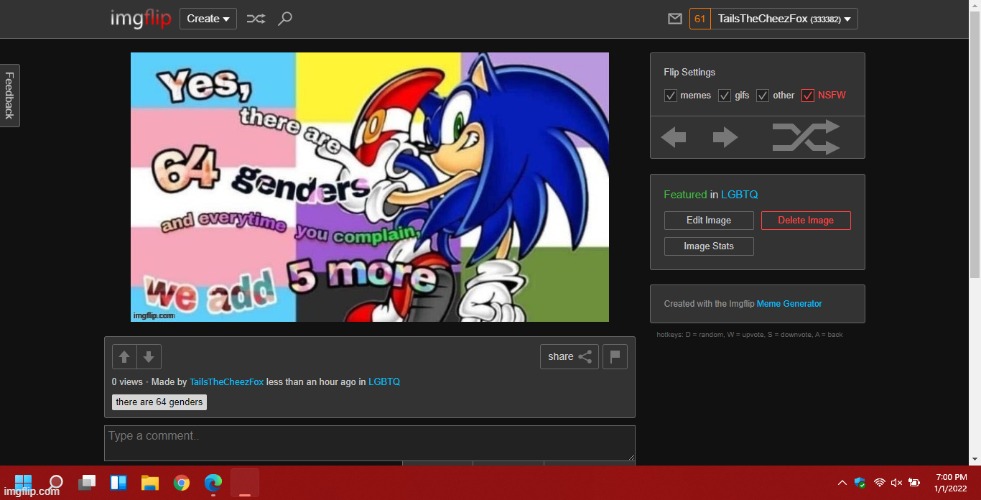Open Task View on the taskbar
Image resolution: width=981 pixels, height=500 pixels.
pos(87,482)
